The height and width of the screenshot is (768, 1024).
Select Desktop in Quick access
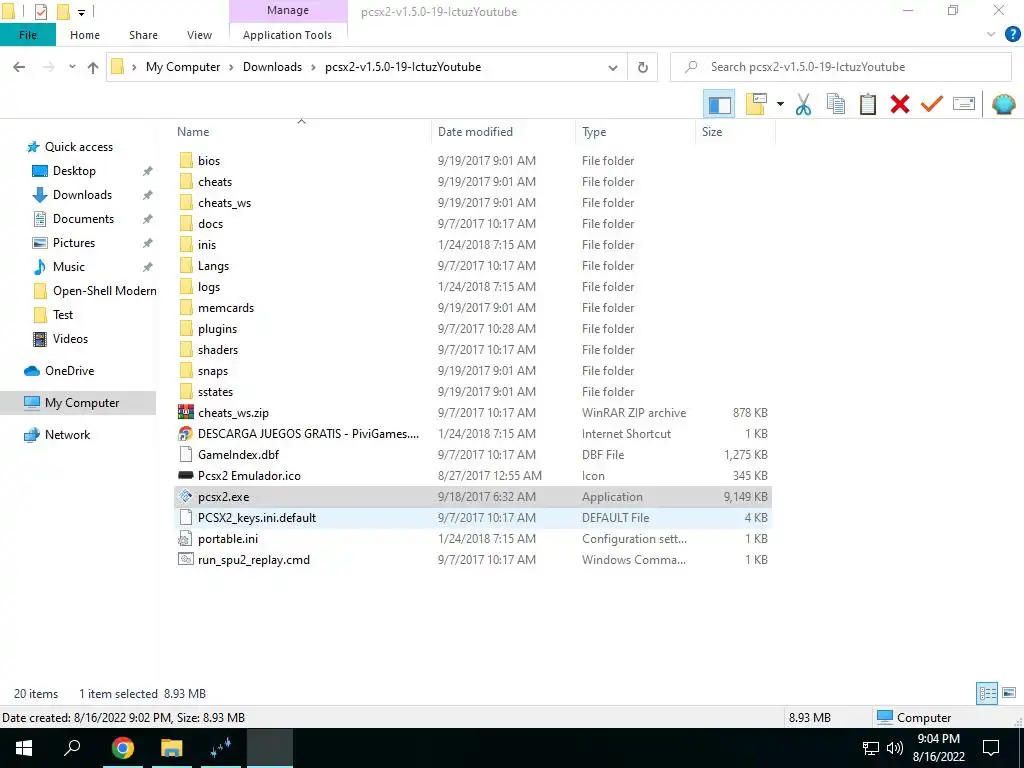pyautogui.click(x=74, y=170)
